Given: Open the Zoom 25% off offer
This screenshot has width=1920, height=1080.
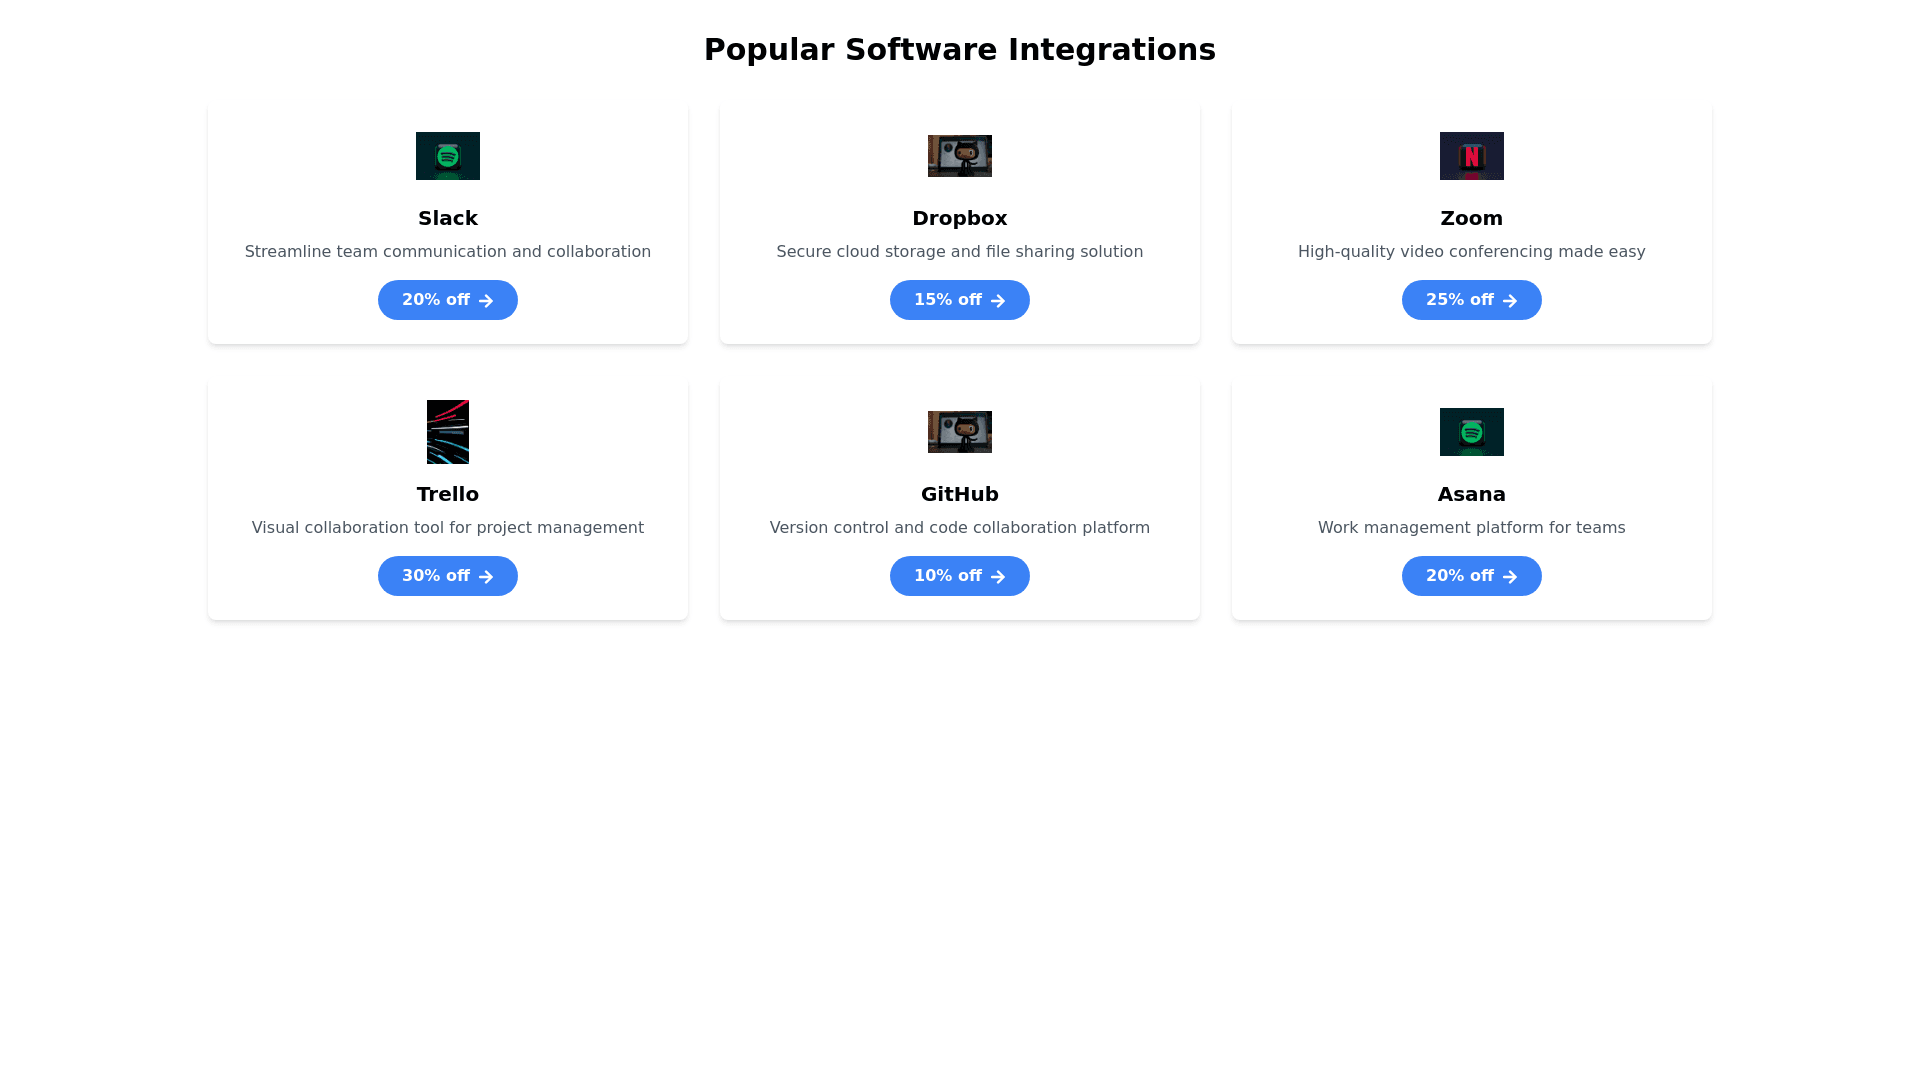Looking at the screenshot, I should 1471,300.
